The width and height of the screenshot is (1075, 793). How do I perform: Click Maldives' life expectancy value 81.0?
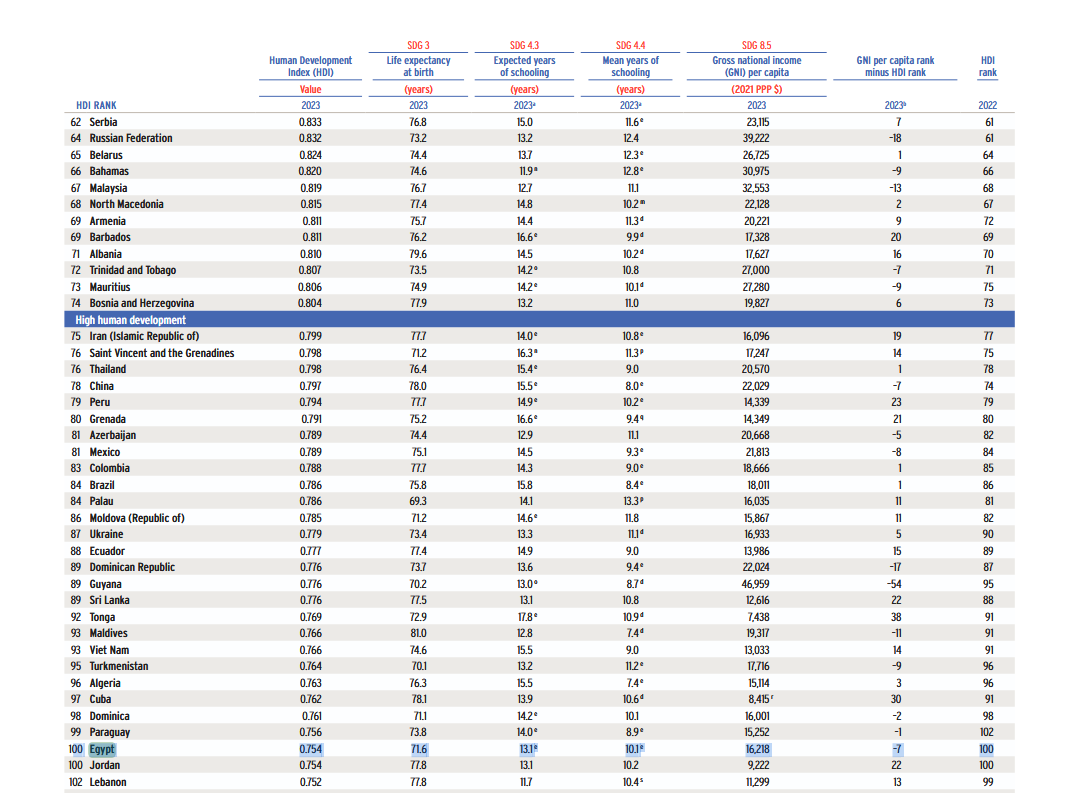click(418, 633)
